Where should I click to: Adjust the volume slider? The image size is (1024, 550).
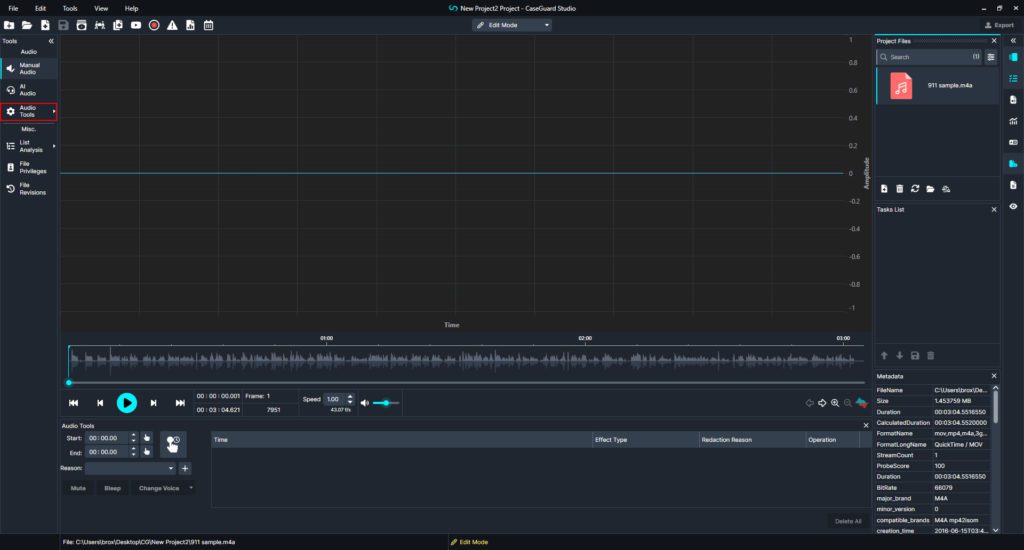[386, 403]
